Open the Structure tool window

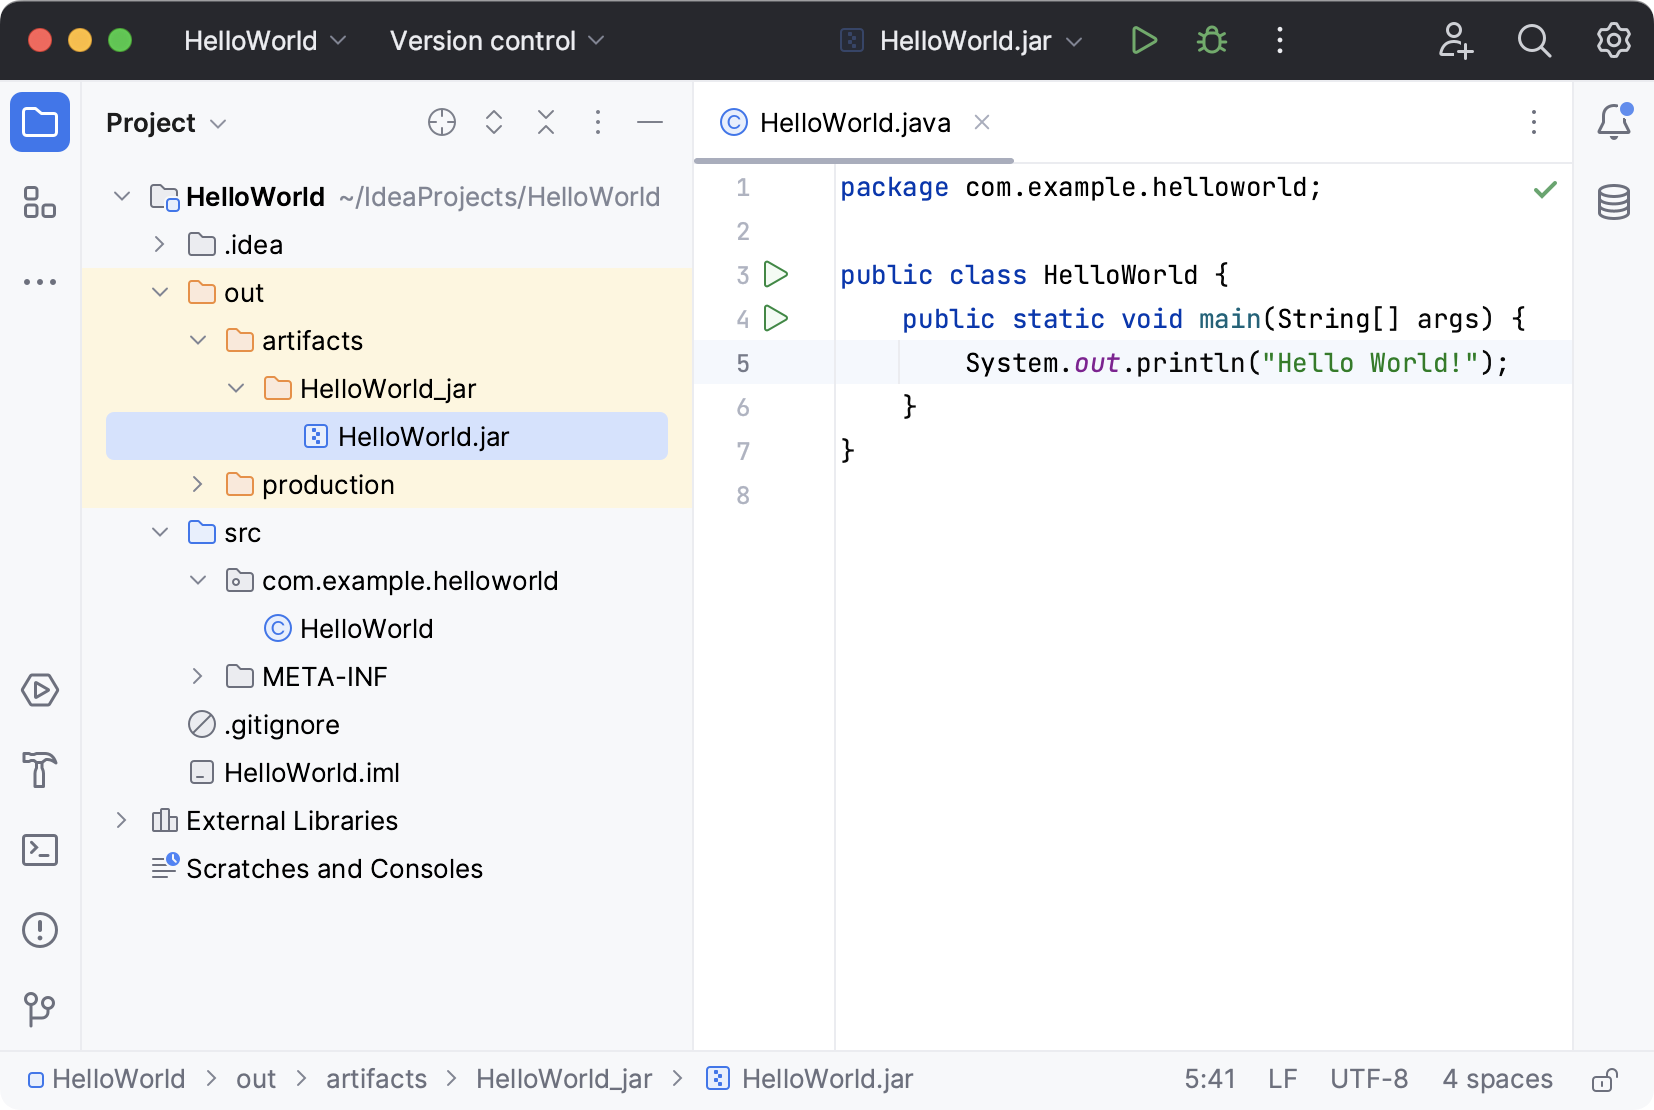click(x=40, y=202)
